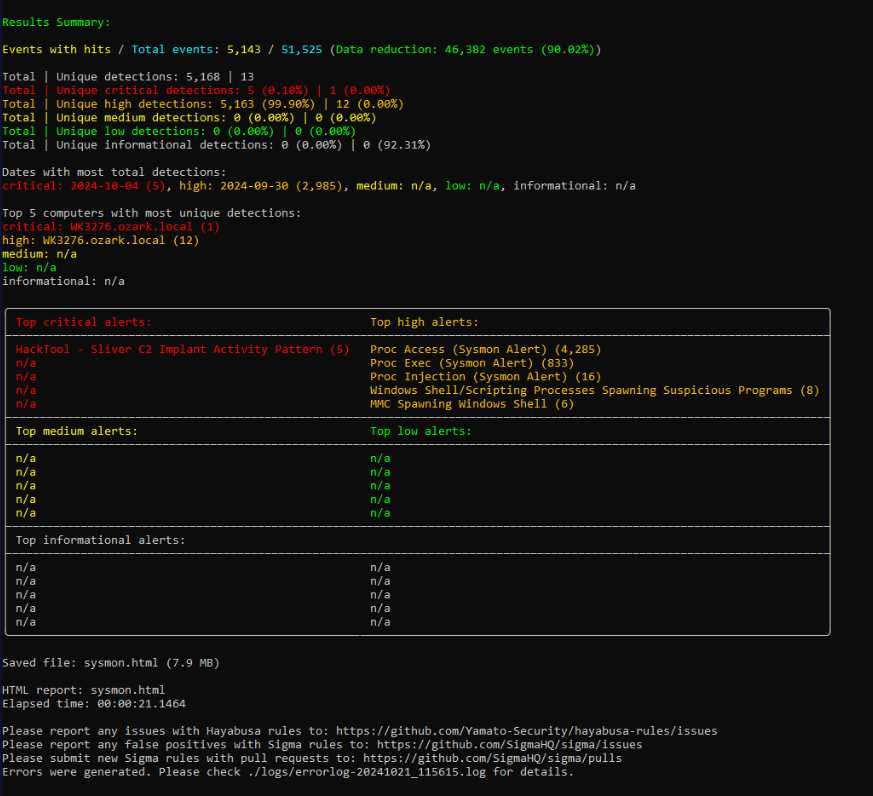Click the Windows Shell/Scripting Processes alert
This screenshot has width=873, height=796.
[594, 390]
